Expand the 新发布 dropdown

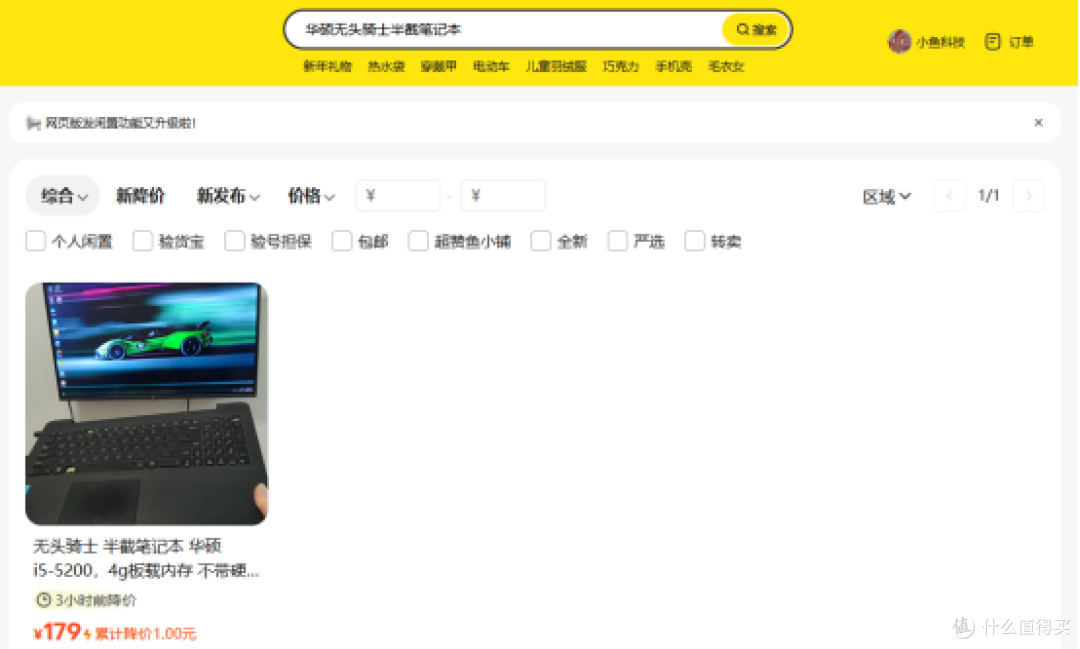click(228, 196)
